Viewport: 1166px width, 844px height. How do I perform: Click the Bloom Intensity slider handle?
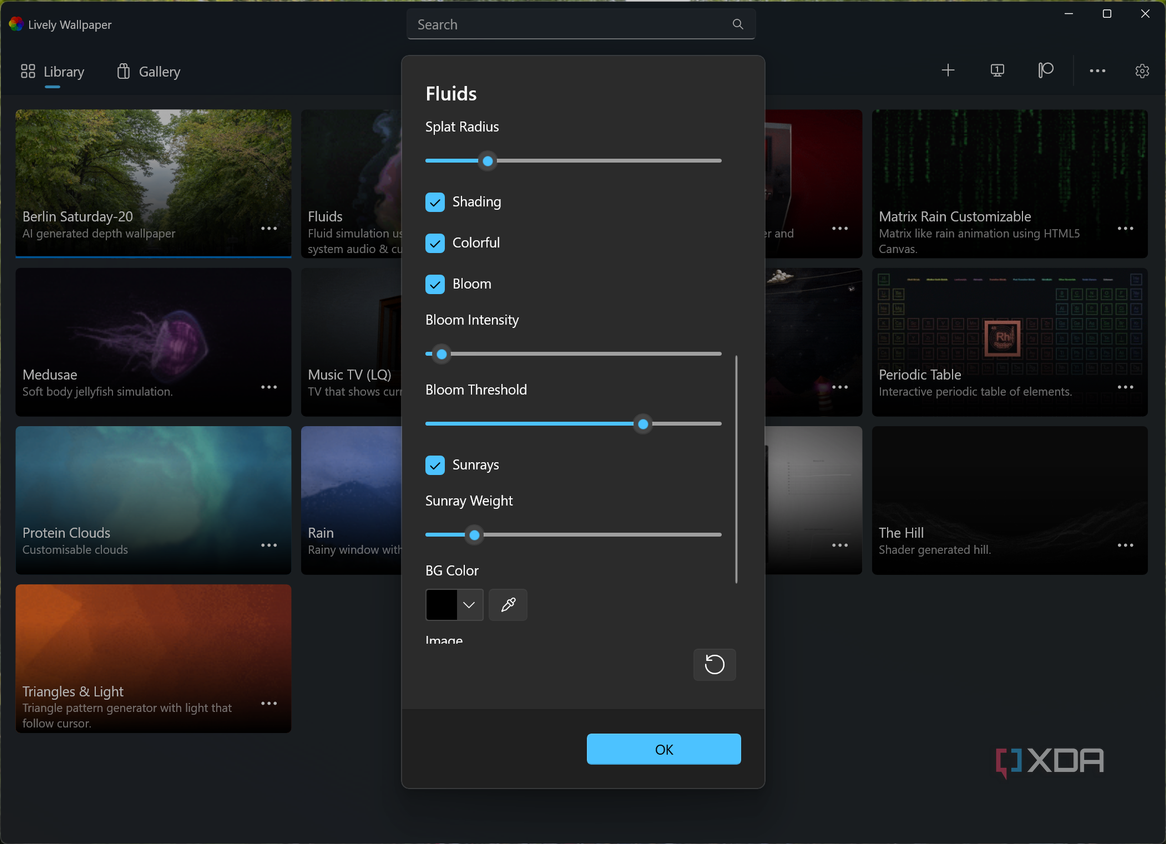pyautogui.click(x=442, y=354)
